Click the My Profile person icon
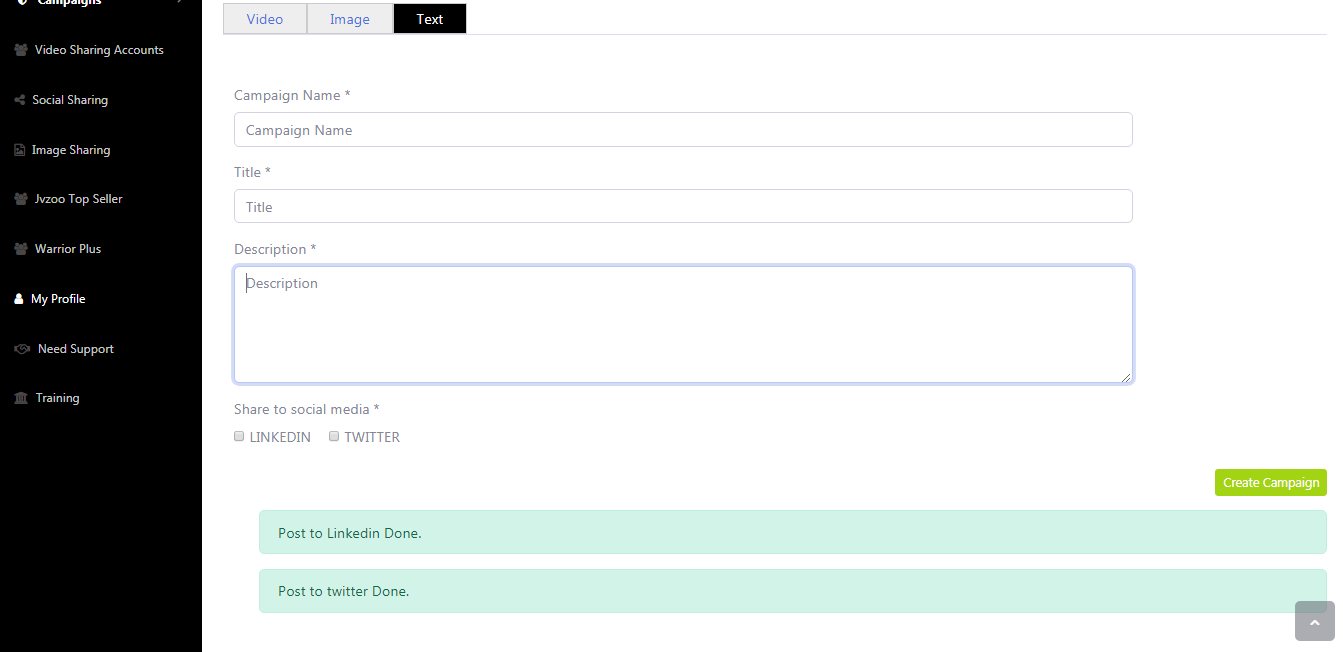This screenshot has height=652, width=1343. [x=19, y=299]
